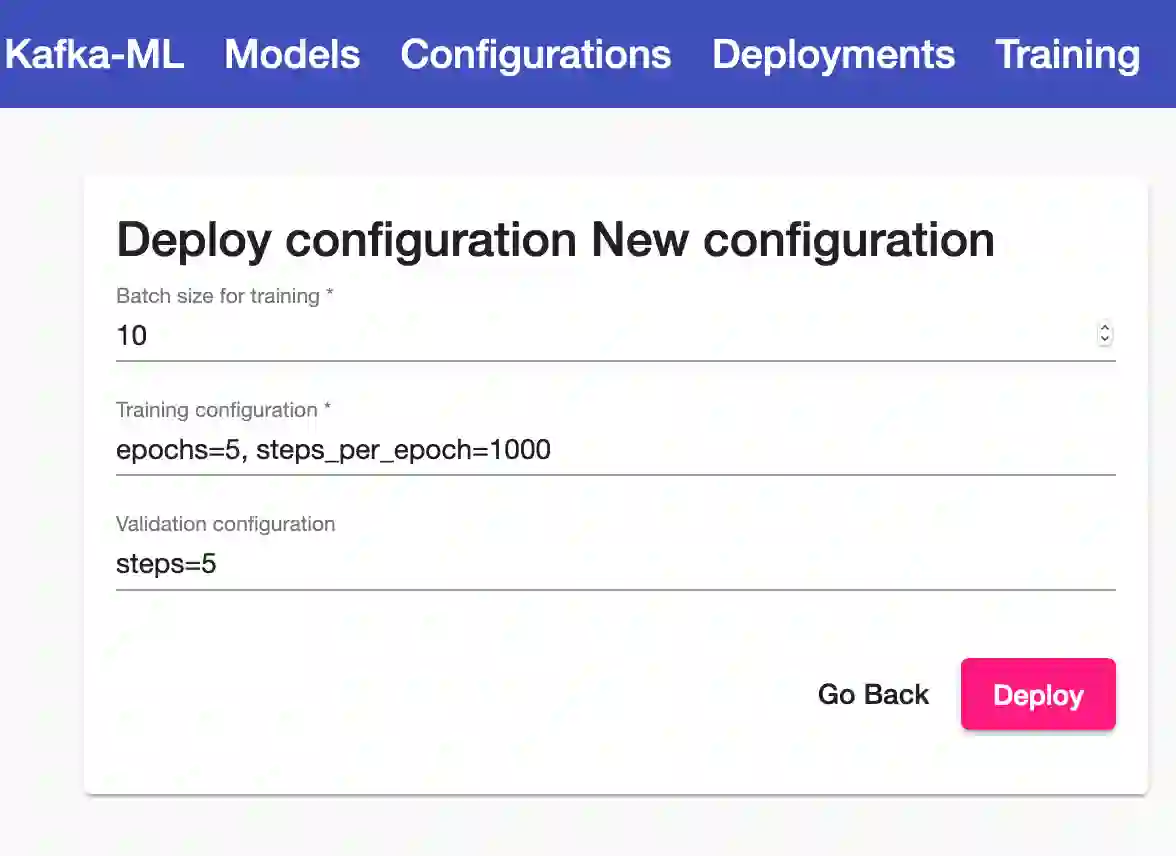Click the "Training configuration" label text
This screenshot has width=1176, height=856.
click(x=216, y=410)
